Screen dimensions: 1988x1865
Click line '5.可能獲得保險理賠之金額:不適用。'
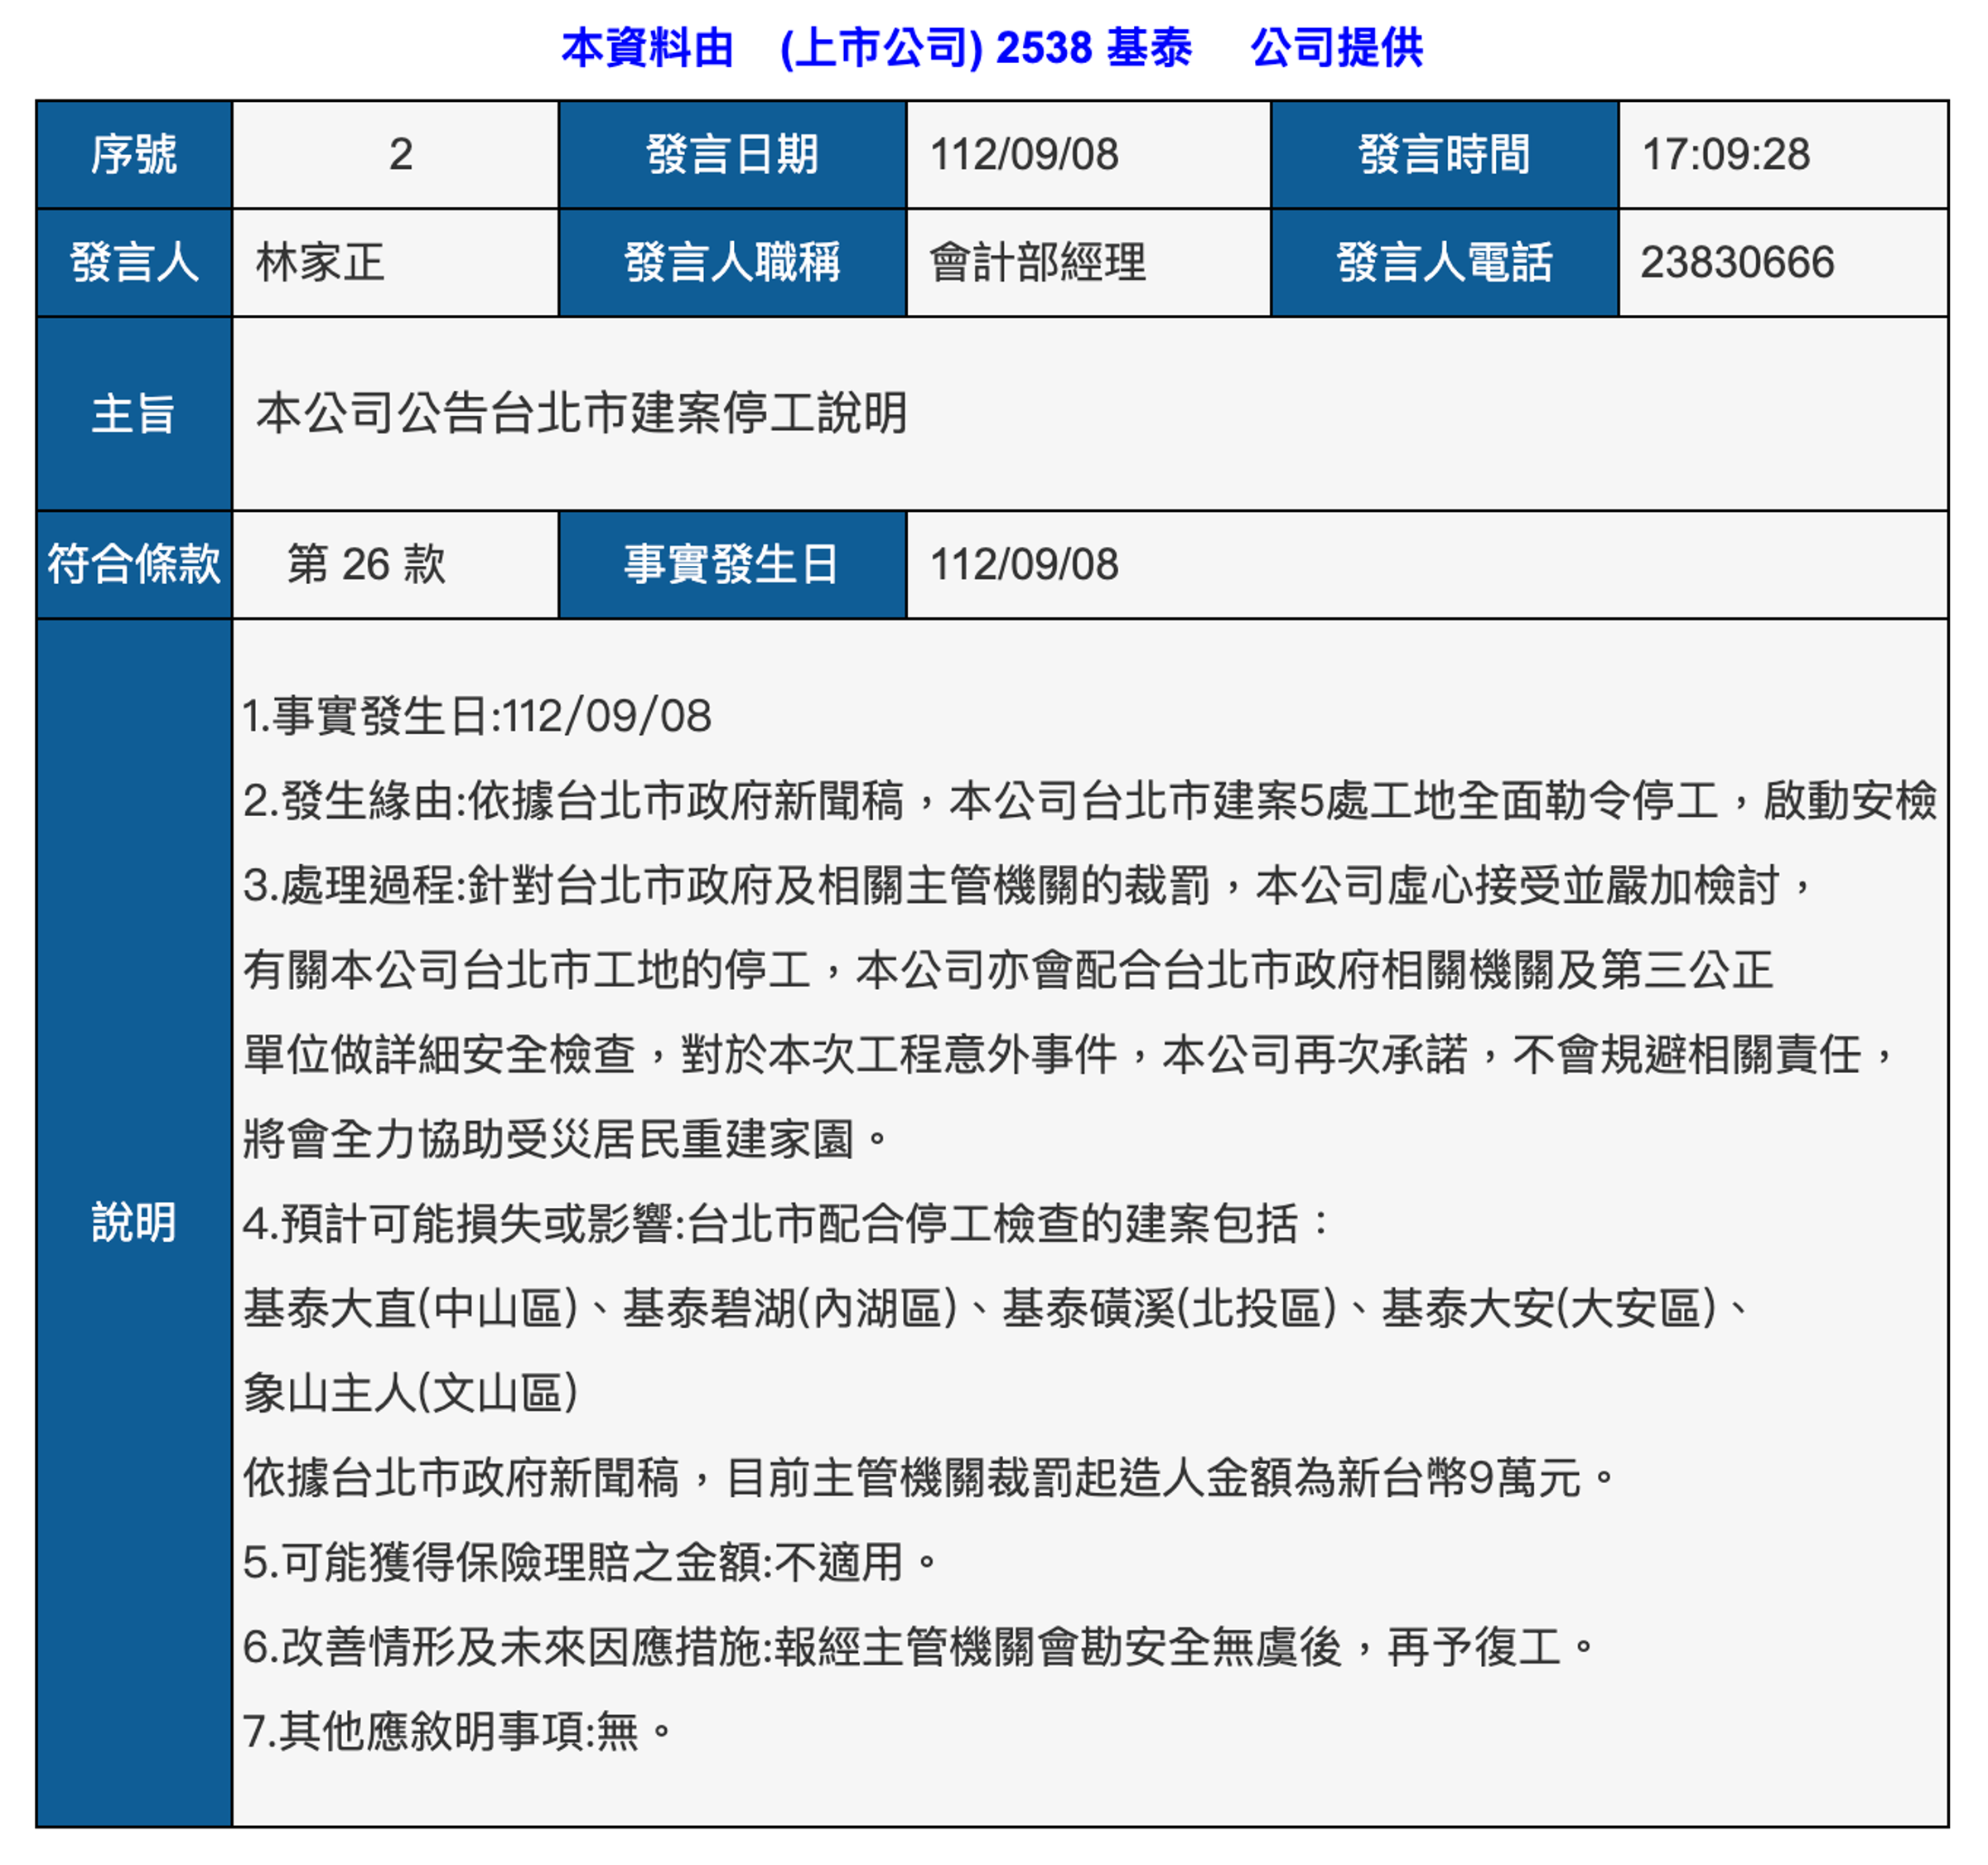(x=591, y=1562)
